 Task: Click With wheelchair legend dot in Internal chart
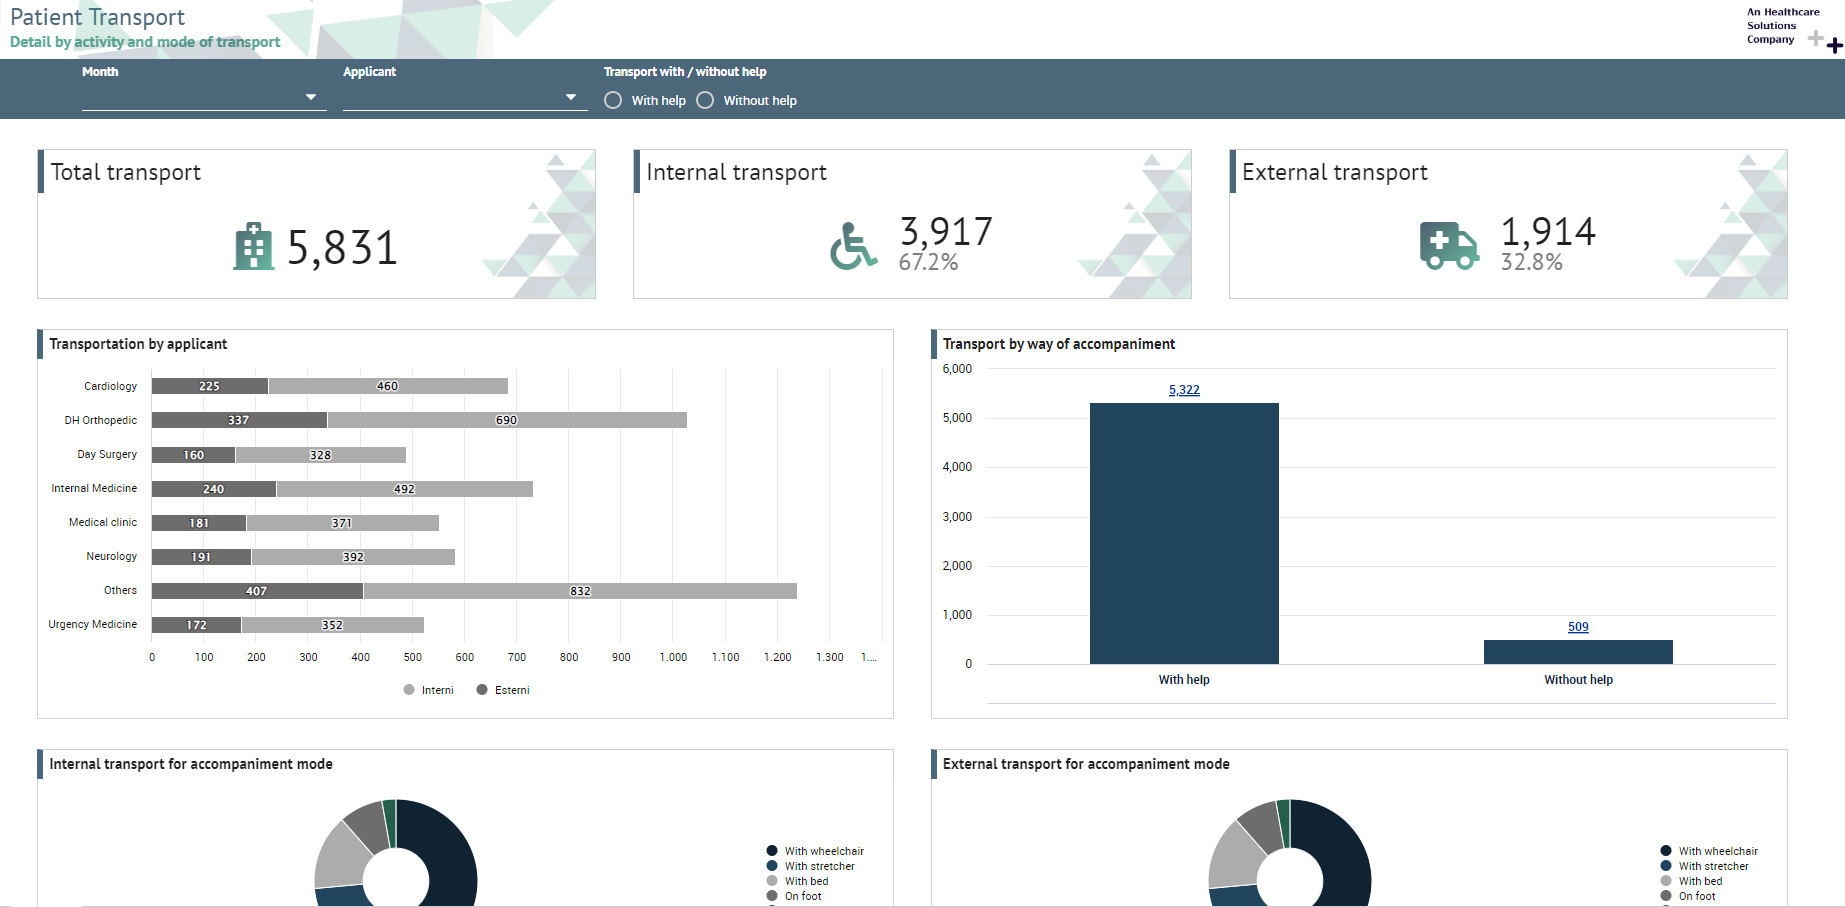[x=772, y=851]
